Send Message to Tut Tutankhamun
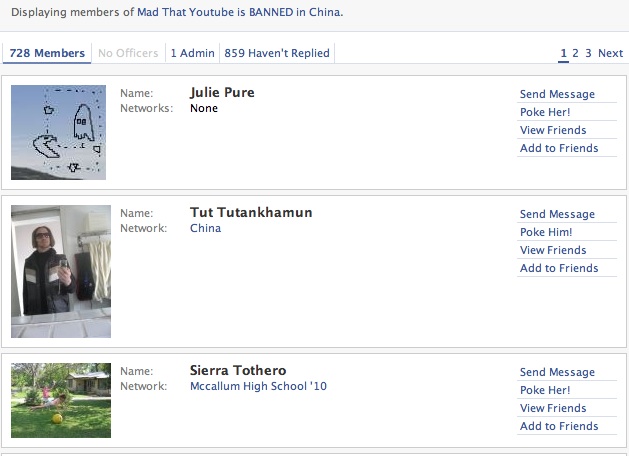This screenshot has width=629, height=456. click(557, 214)
